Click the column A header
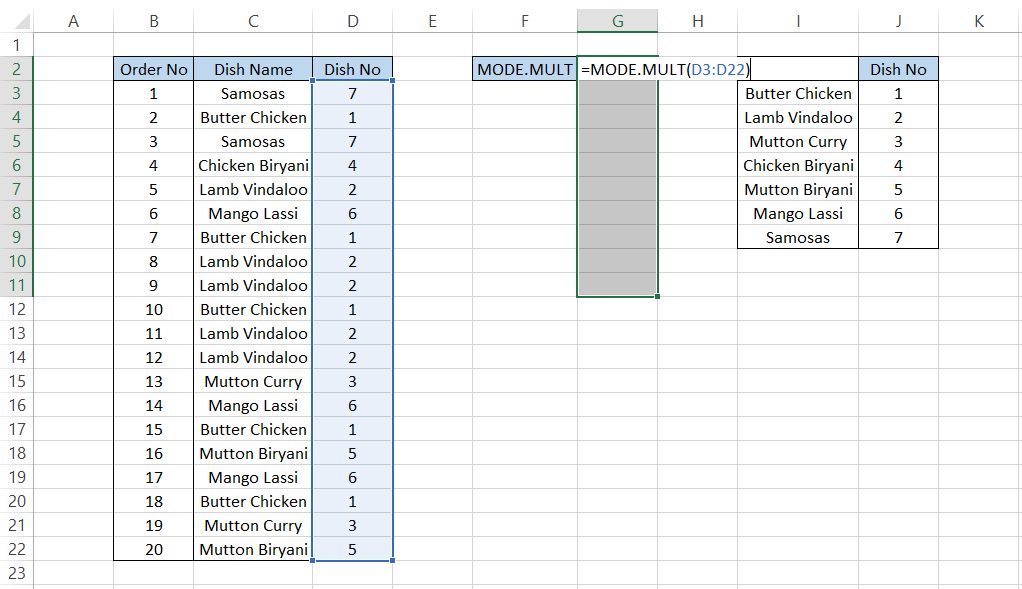1022x589 pixels. (x=73, y=21)
